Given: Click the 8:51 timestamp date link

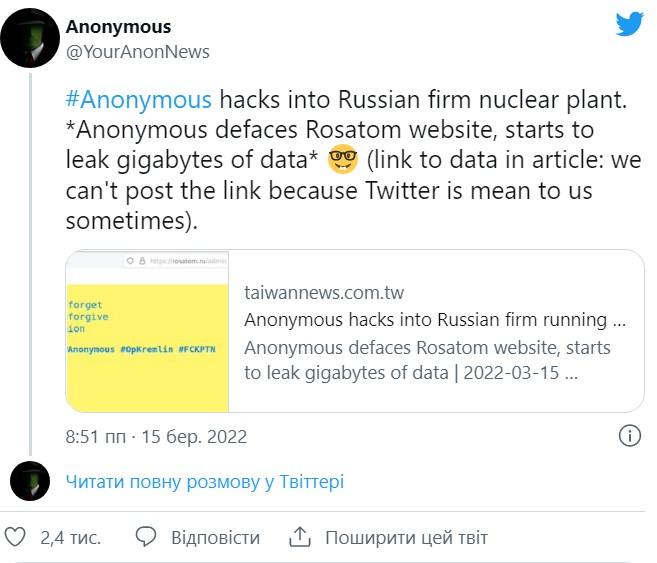Looking at the screenshot, I should tap(156, 437).
